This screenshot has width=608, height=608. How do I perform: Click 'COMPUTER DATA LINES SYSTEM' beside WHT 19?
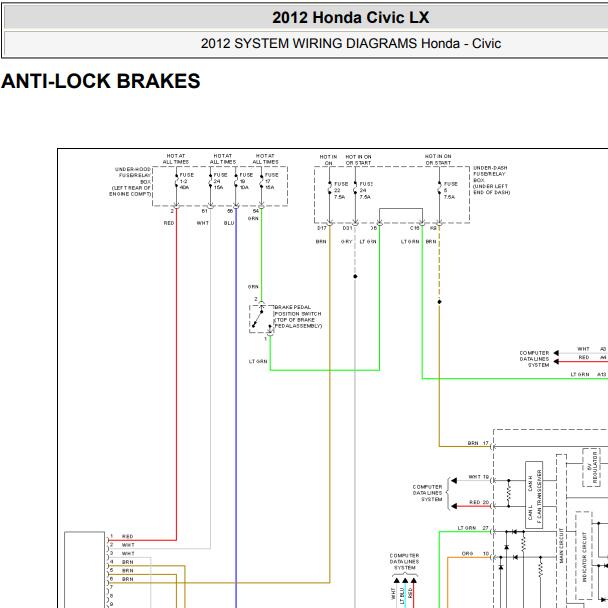coord(427,493)
